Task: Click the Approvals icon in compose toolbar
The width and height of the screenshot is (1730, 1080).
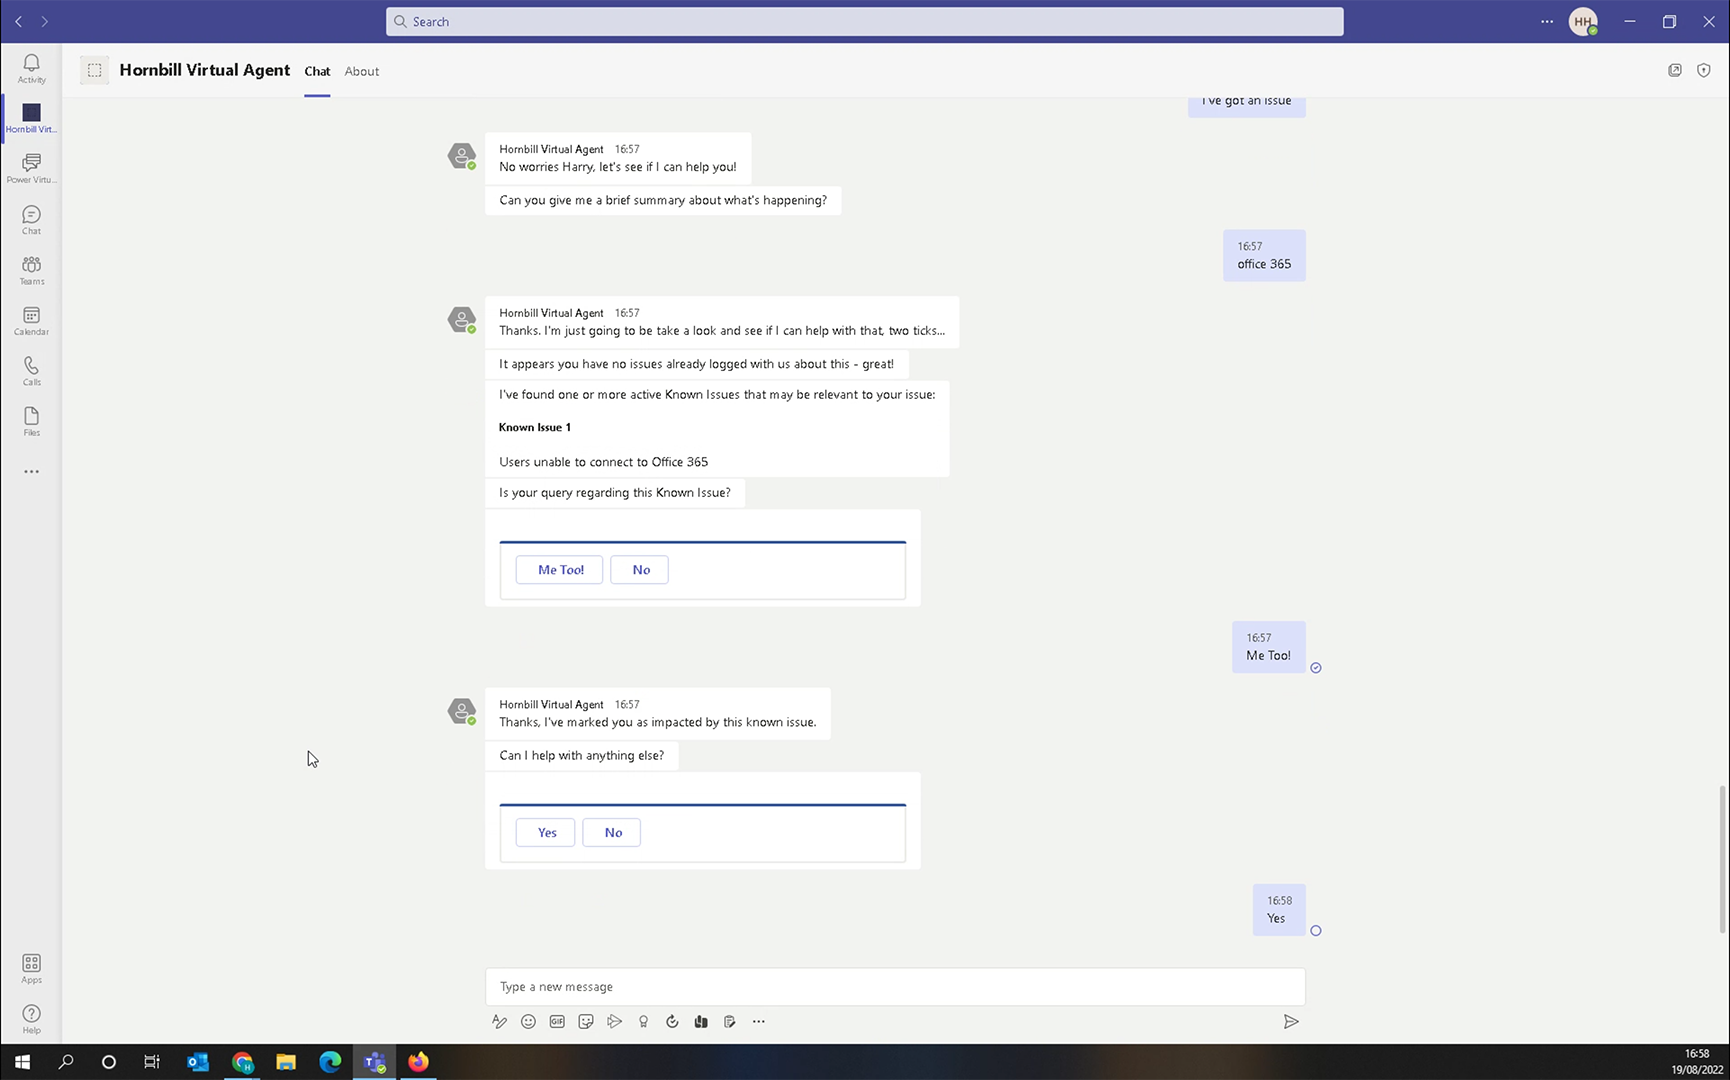Action: tap(672, 1021)
